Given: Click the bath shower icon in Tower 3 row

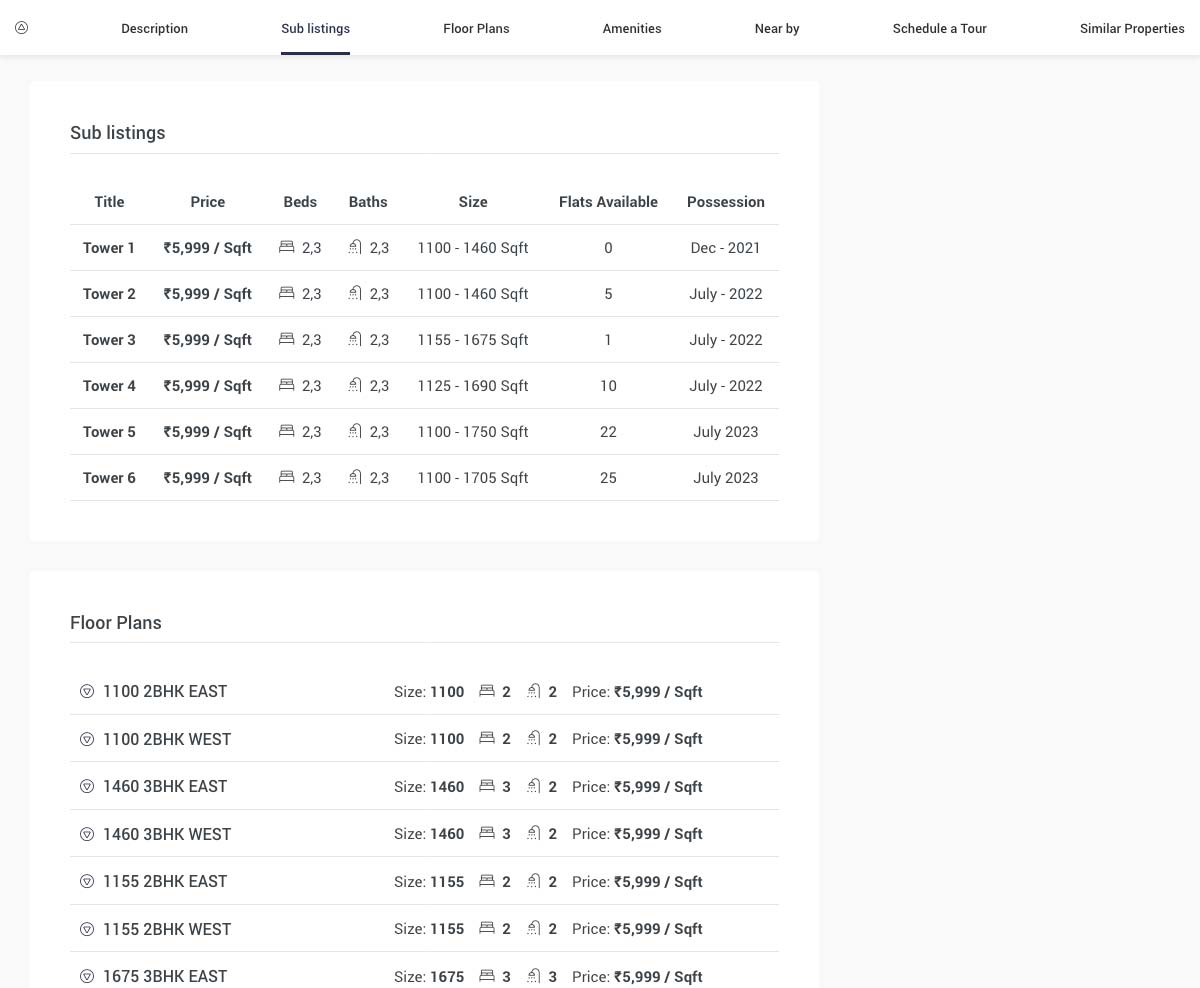Looking at the screenshot, I should (x=355, y=339).
